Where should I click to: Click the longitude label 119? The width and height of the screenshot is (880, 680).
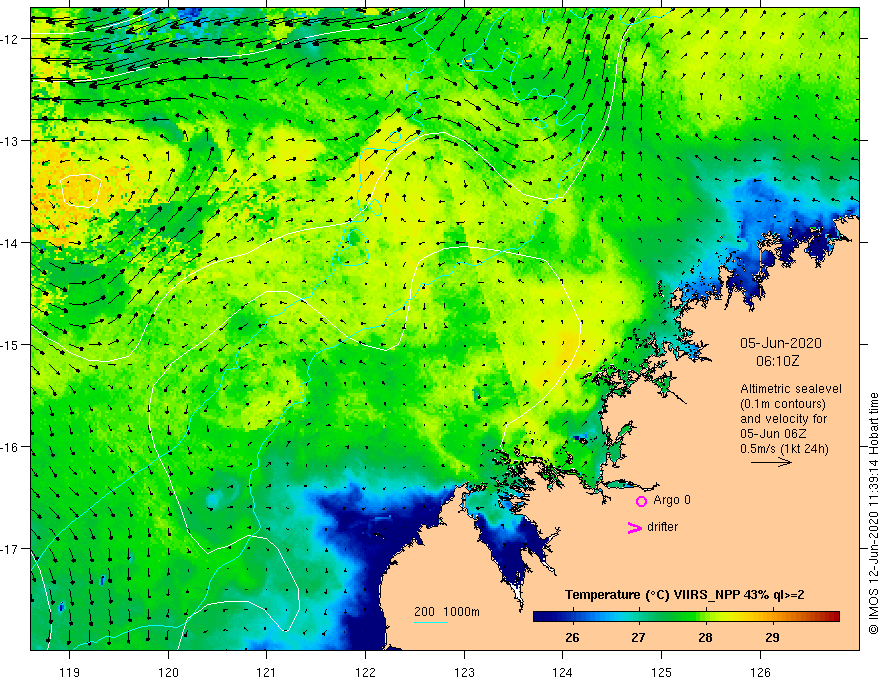pyautogui.click(x=70, y=672)
